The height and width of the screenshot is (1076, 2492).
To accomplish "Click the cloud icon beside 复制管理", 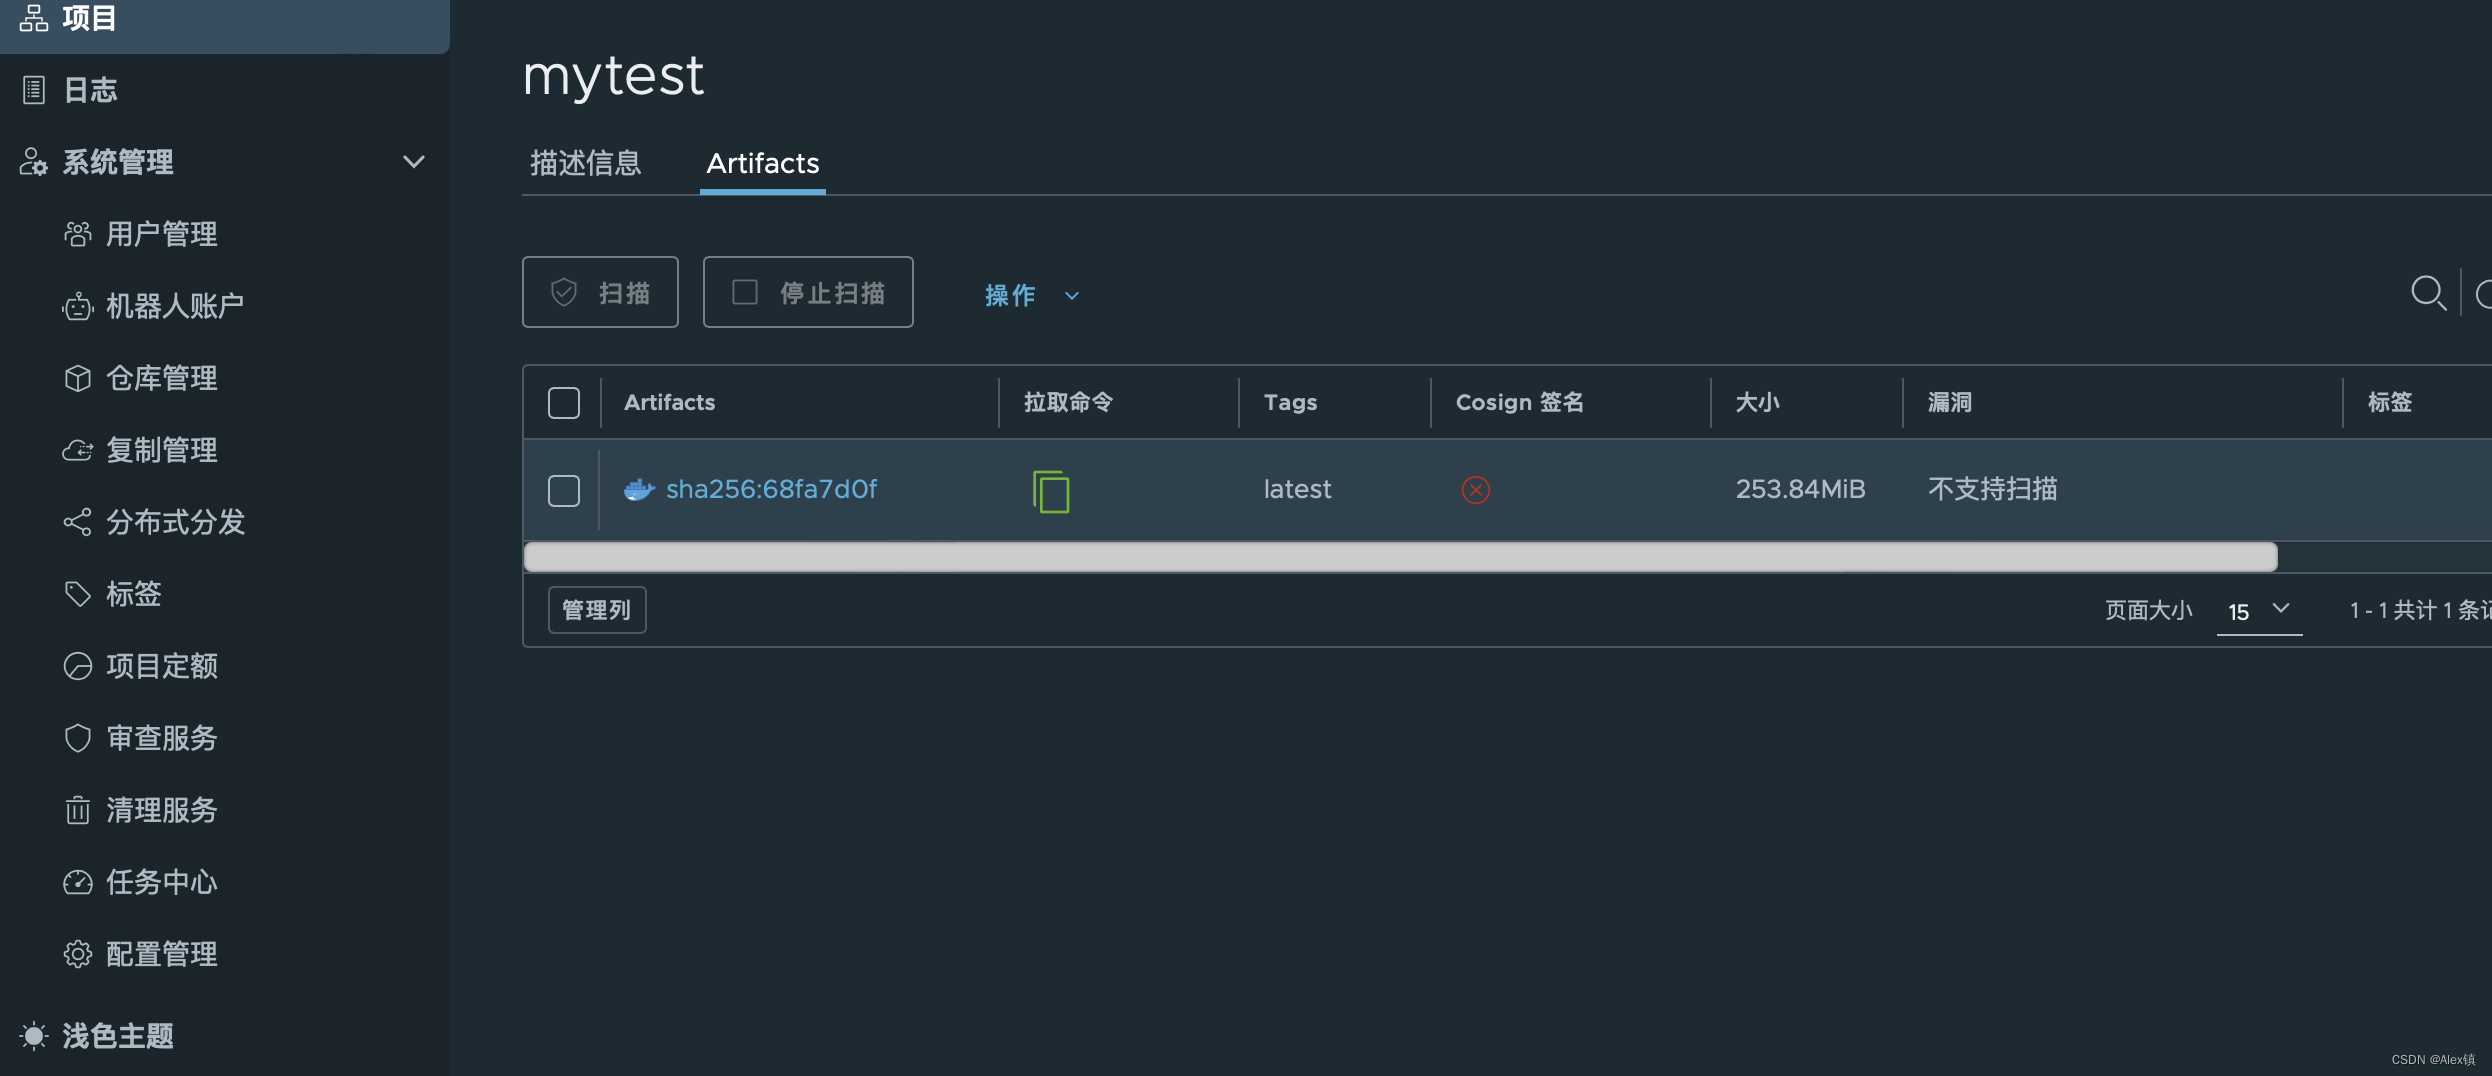I will (78, 450).
